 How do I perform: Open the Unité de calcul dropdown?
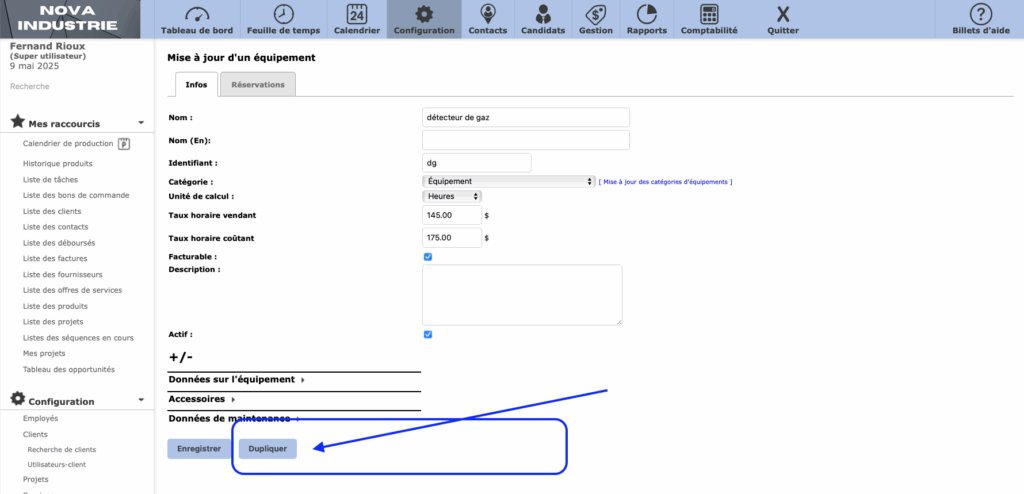pyautogui.click(x=452, y=196)
